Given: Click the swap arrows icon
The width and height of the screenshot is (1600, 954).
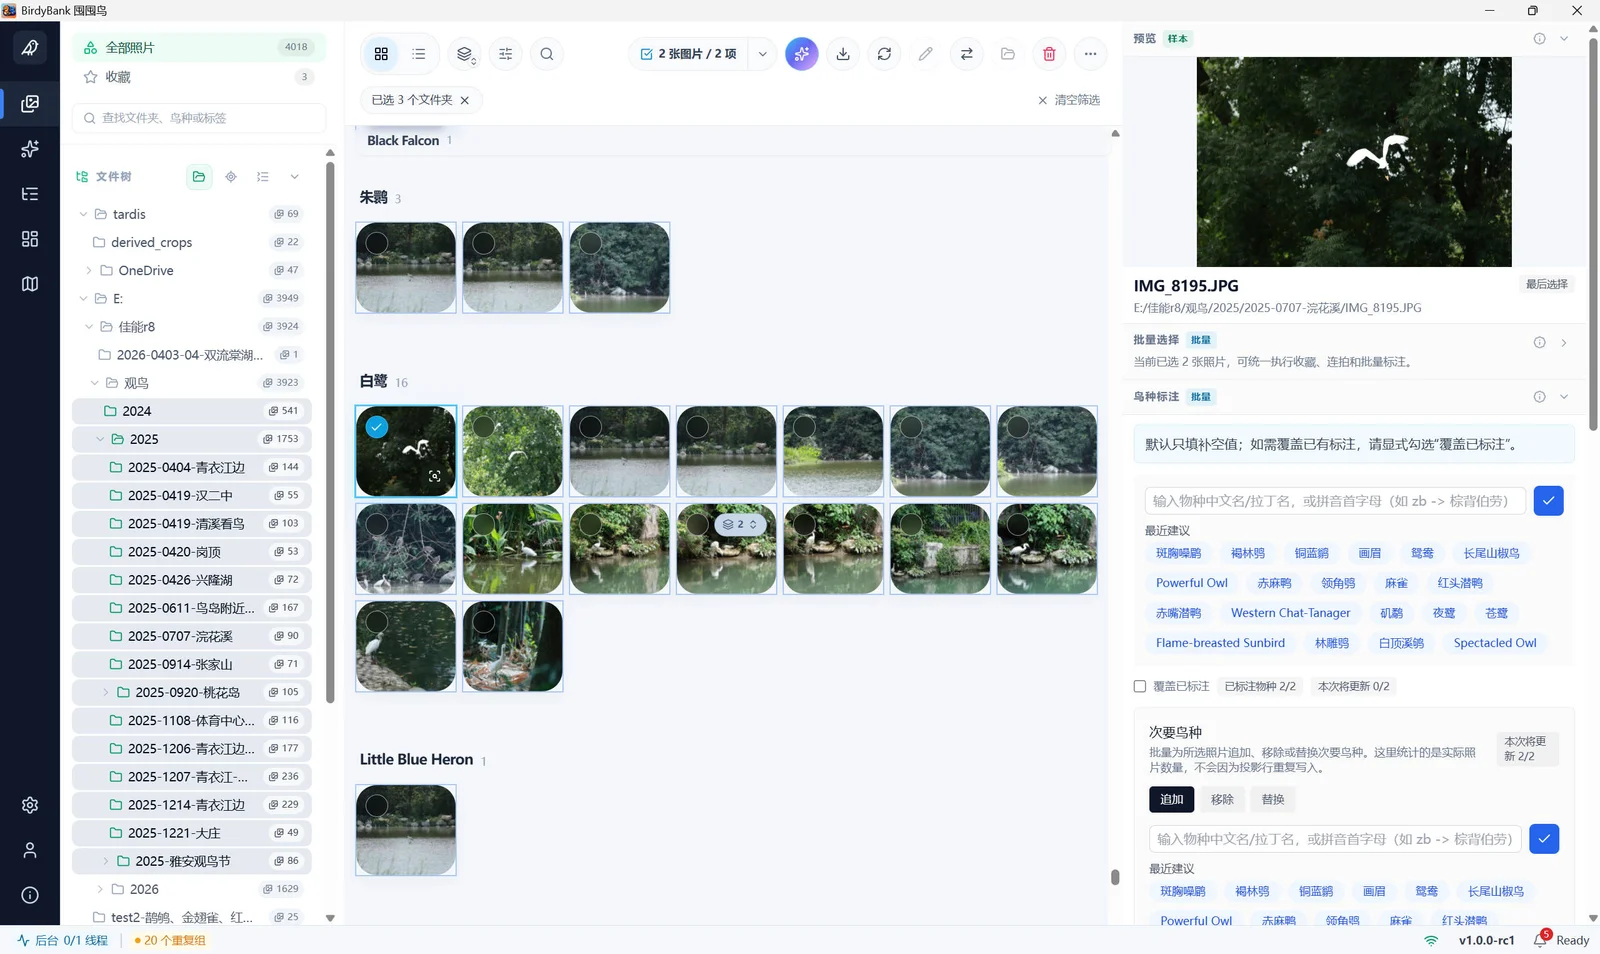Looking at the screenshot, I should 967,54.
